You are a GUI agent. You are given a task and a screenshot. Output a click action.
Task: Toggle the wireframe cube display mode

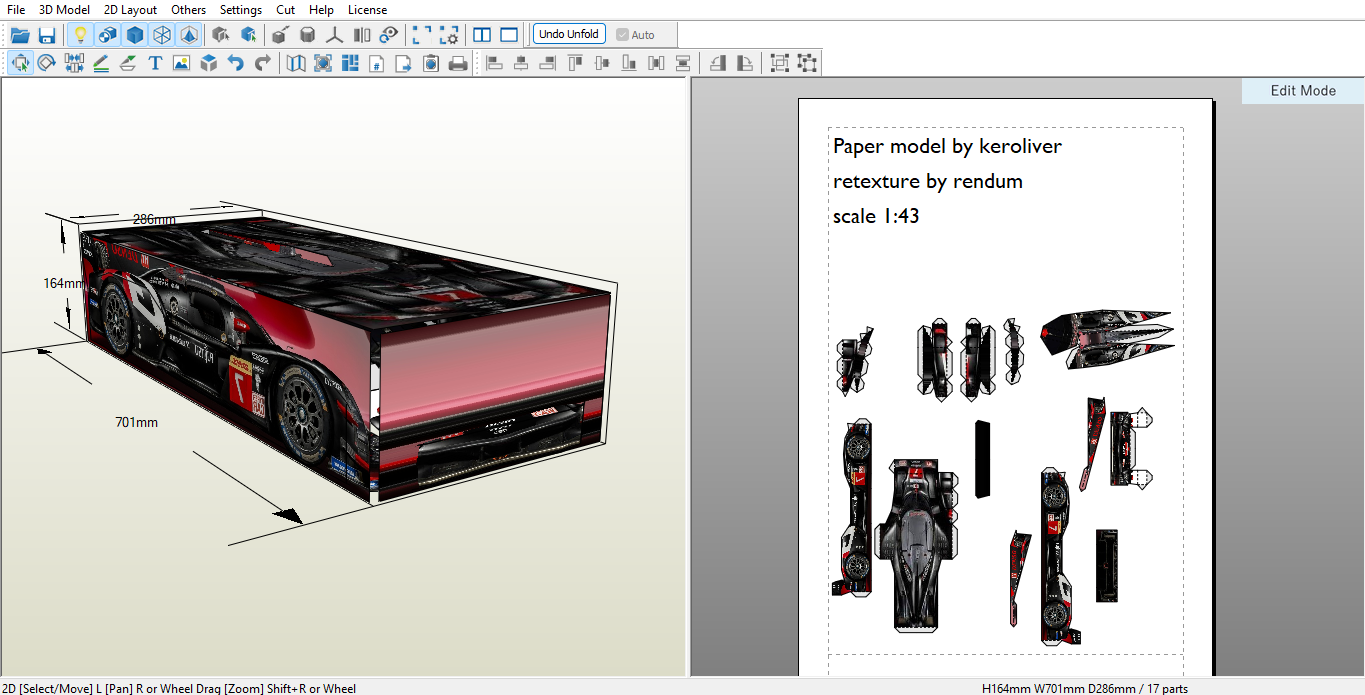pos(161,35)
